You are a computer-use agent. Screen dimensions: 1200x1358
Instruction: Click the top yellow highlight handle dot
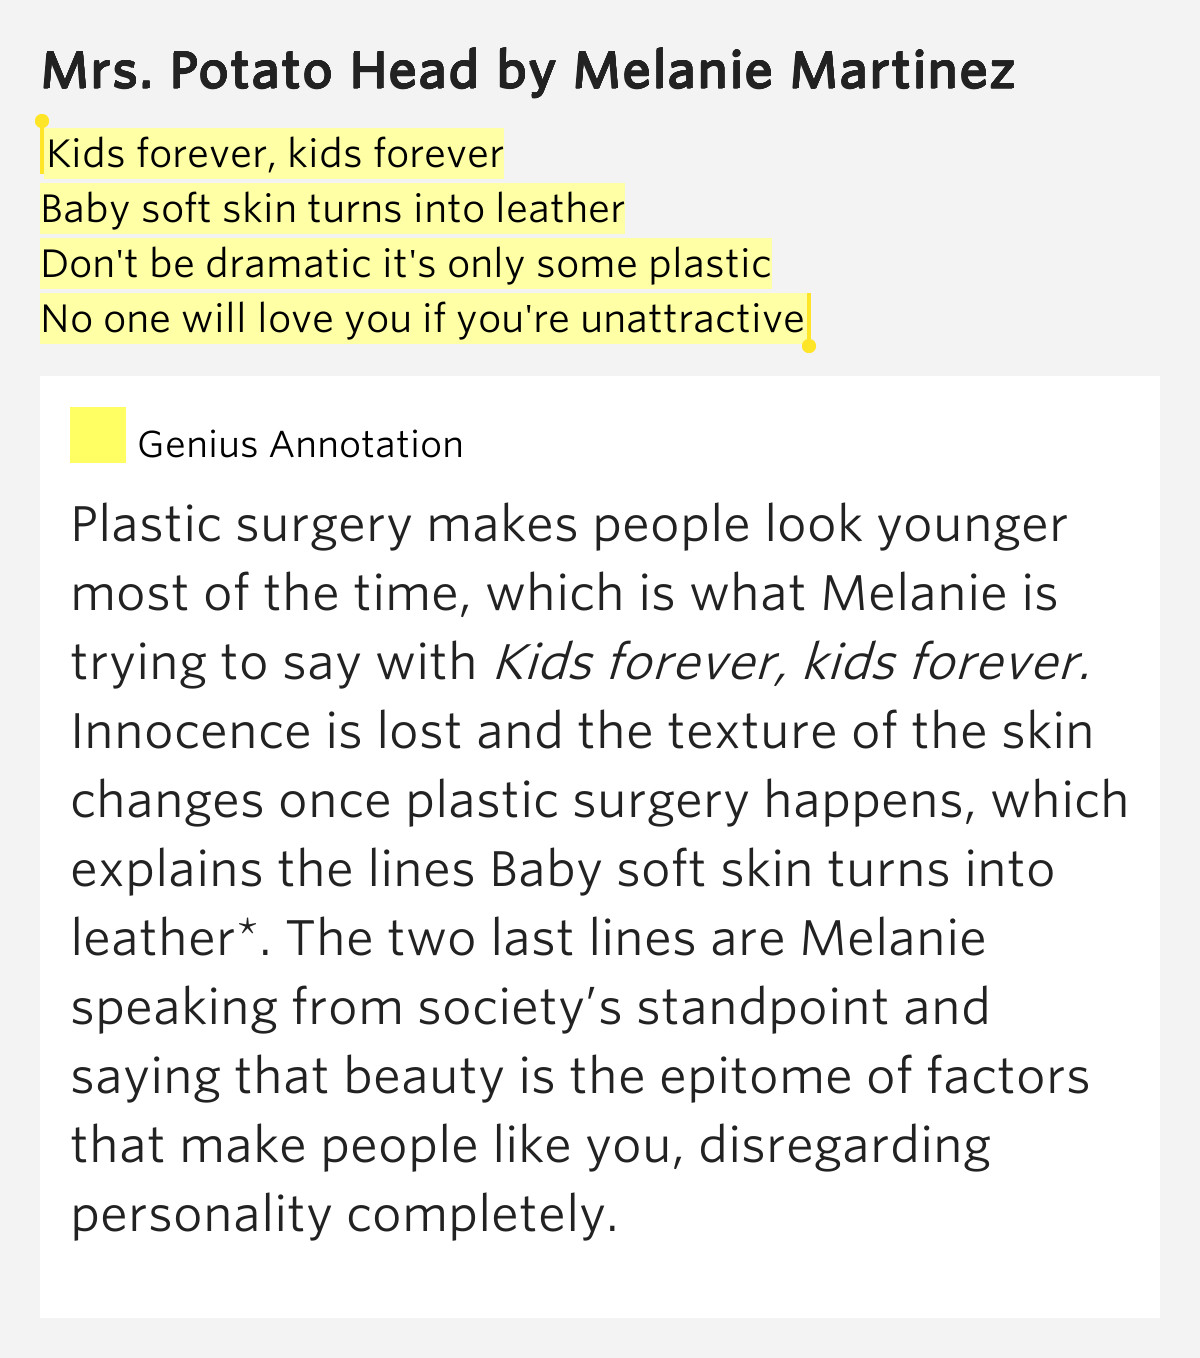42,121
